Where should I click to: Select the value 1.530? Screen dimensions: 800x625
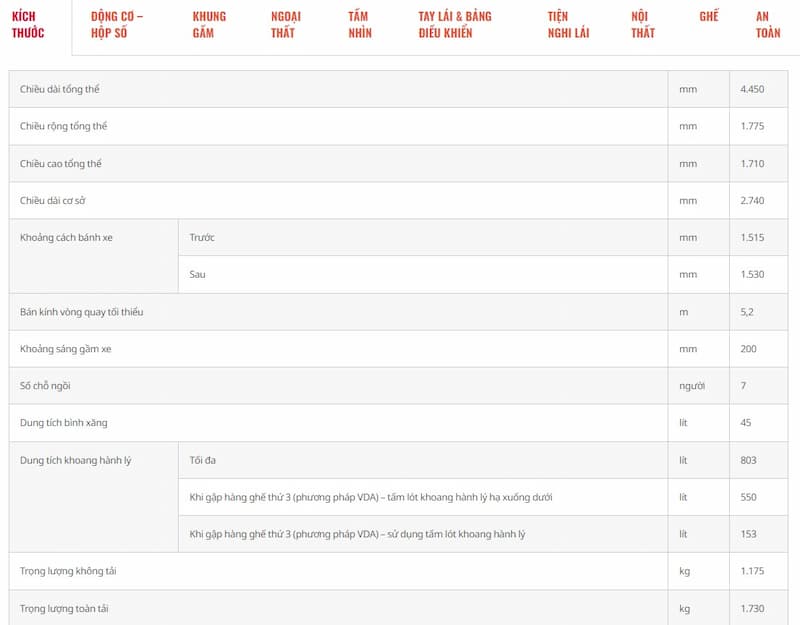click(x=752, y=274)
